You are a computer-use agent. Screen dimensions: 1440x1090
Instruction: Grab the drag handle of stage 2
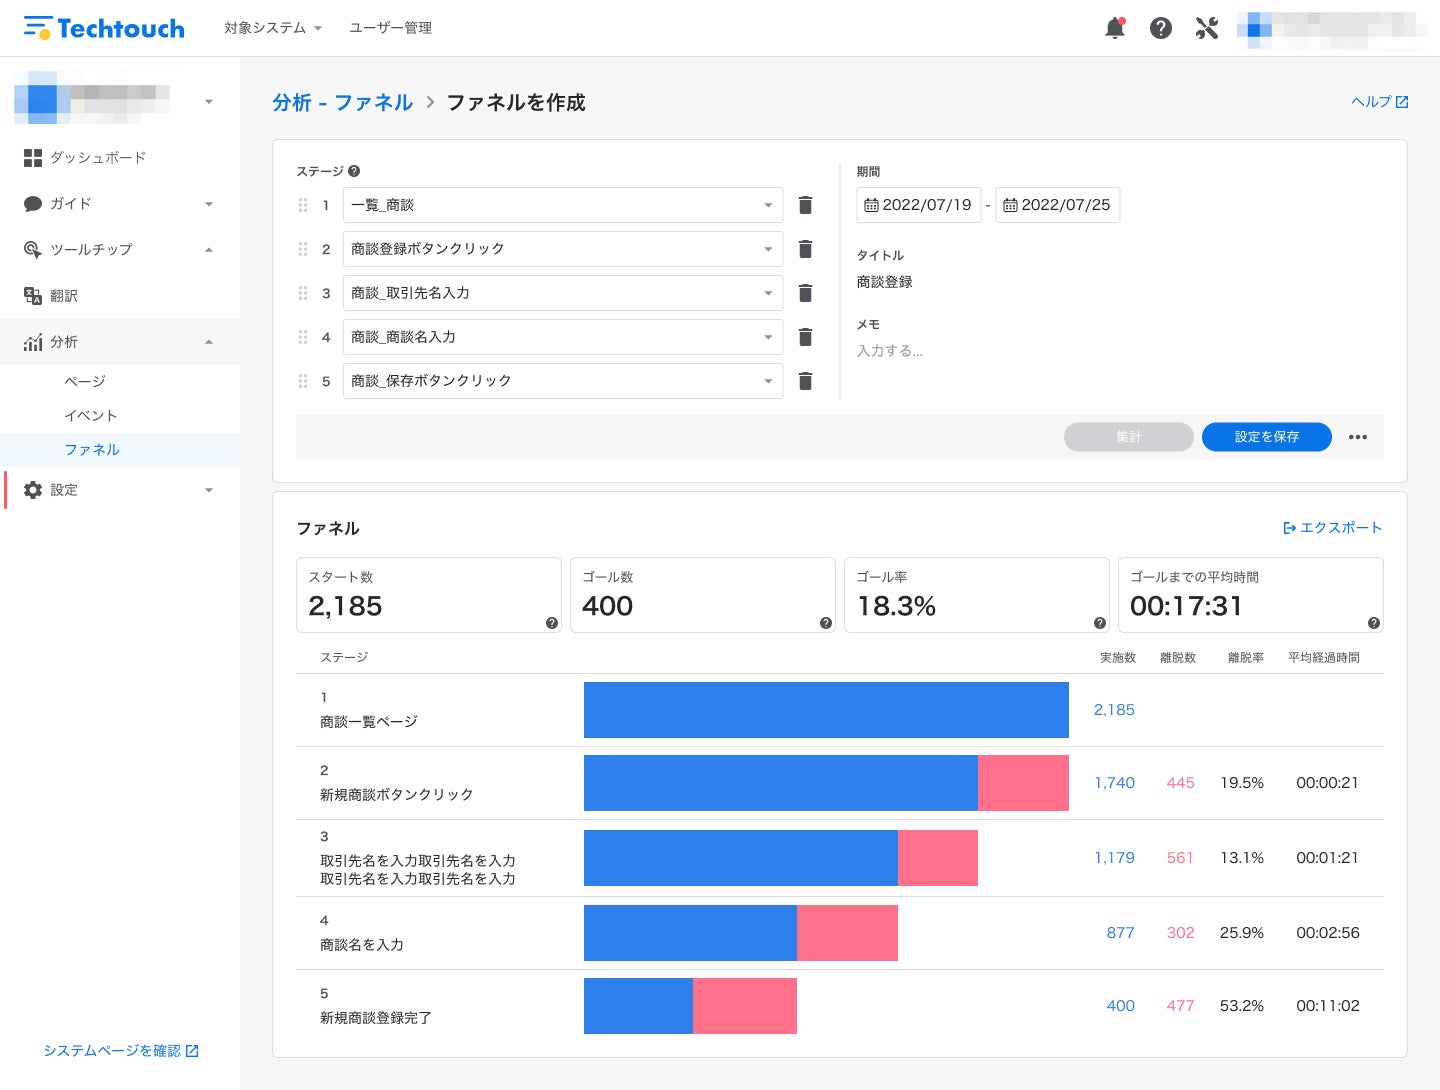303,249
